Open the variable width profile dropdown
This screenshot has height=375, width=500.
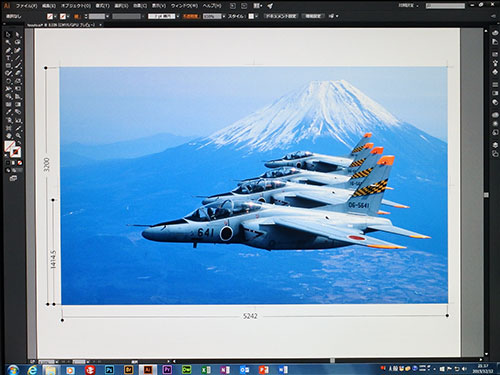pos(144,16)
